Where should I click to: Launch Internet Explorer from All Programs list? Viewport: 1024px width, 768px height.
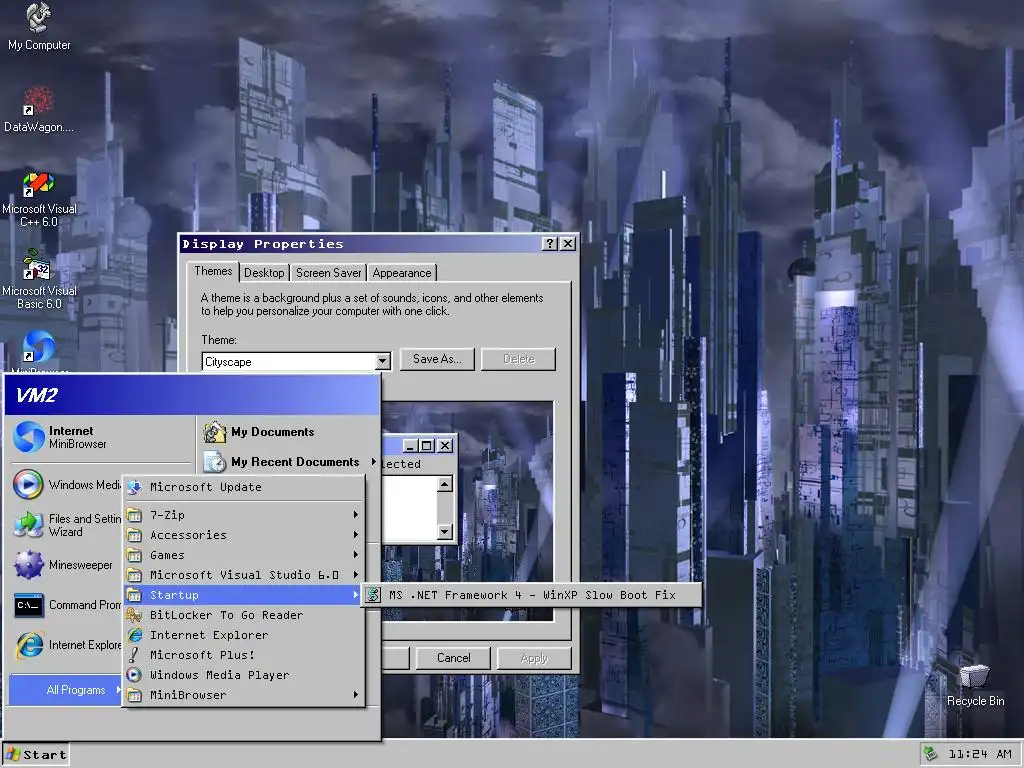pos(244,635)
